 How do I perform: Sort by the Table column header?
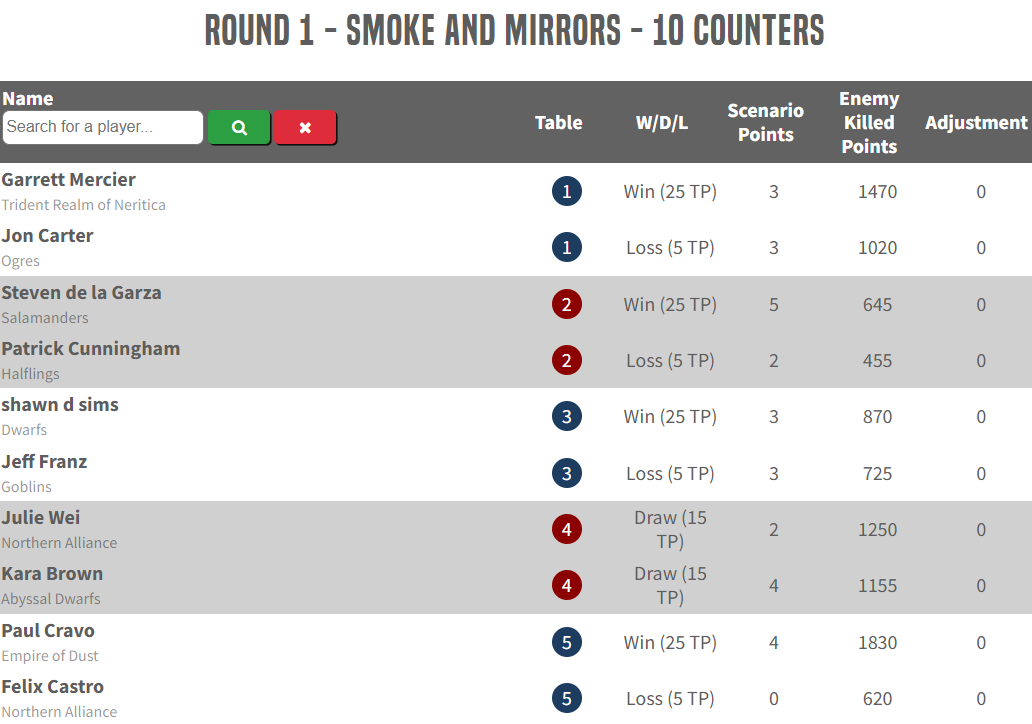[558, 122]
